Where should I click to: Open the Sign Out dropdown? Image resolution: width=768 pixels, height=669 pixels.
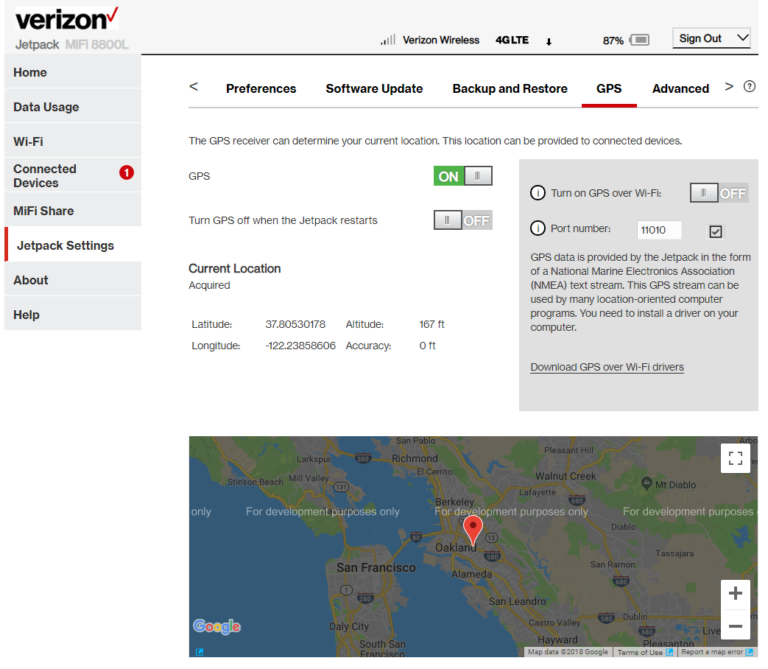(711, 38)
